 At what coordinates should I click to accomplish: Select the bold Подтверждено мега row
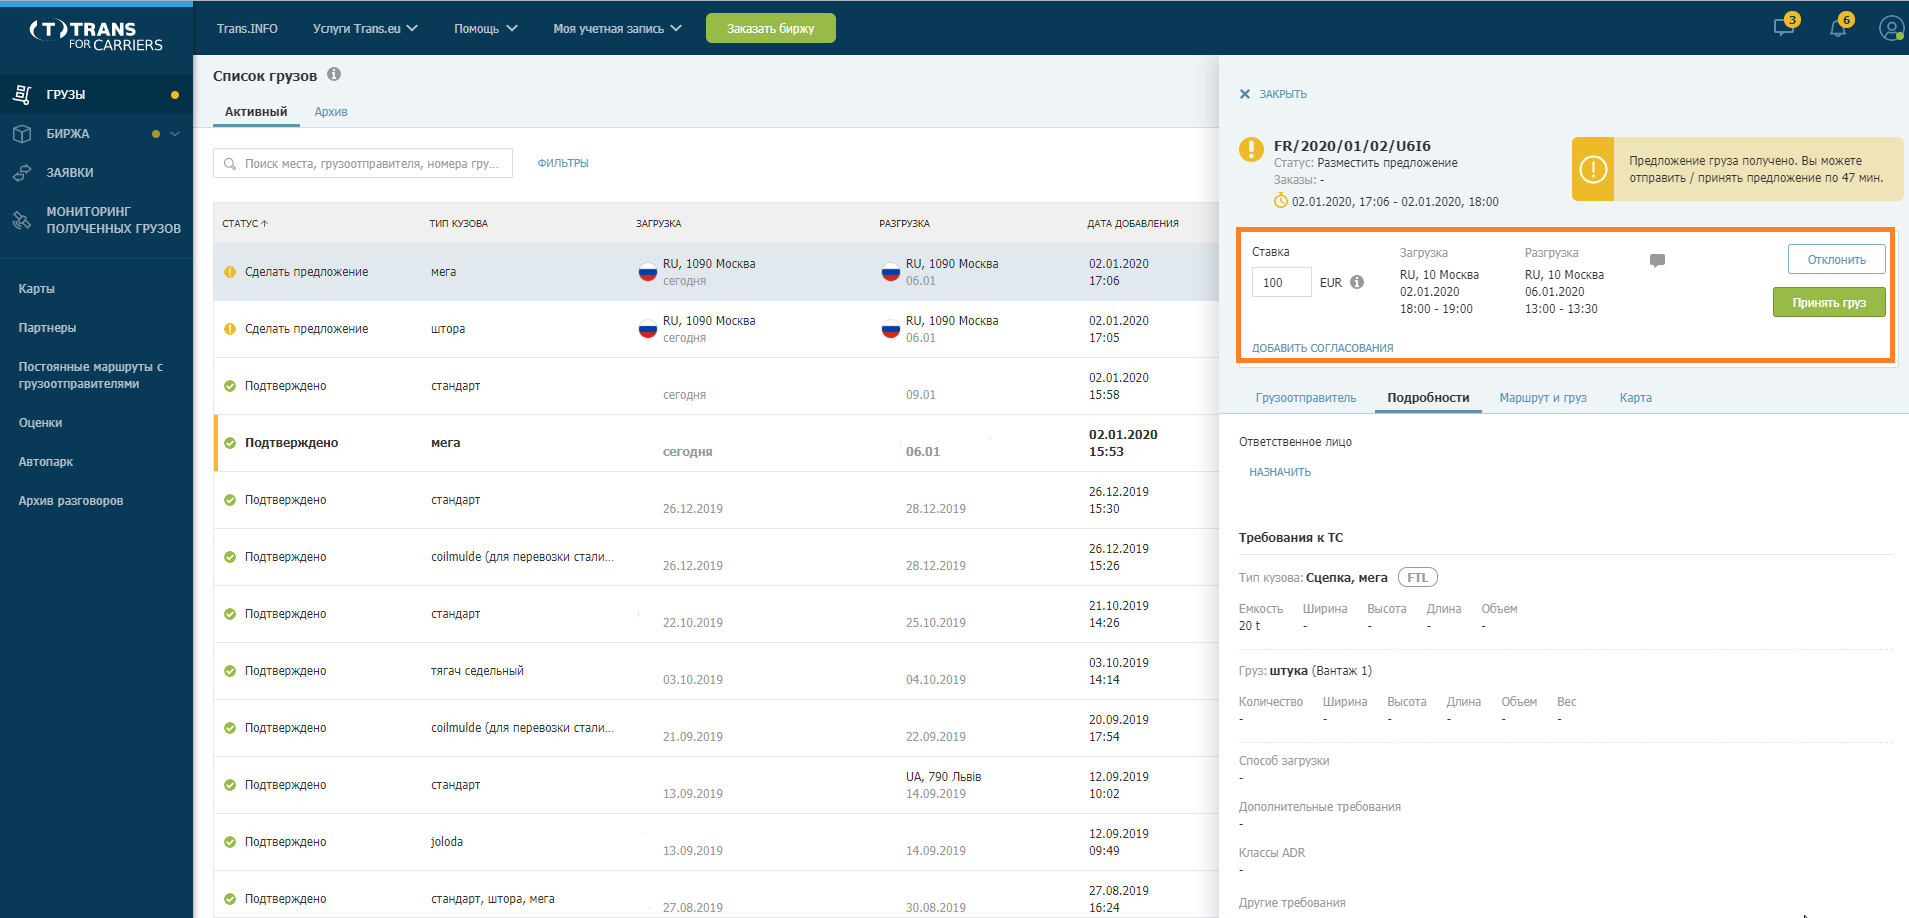click(716, 443)
